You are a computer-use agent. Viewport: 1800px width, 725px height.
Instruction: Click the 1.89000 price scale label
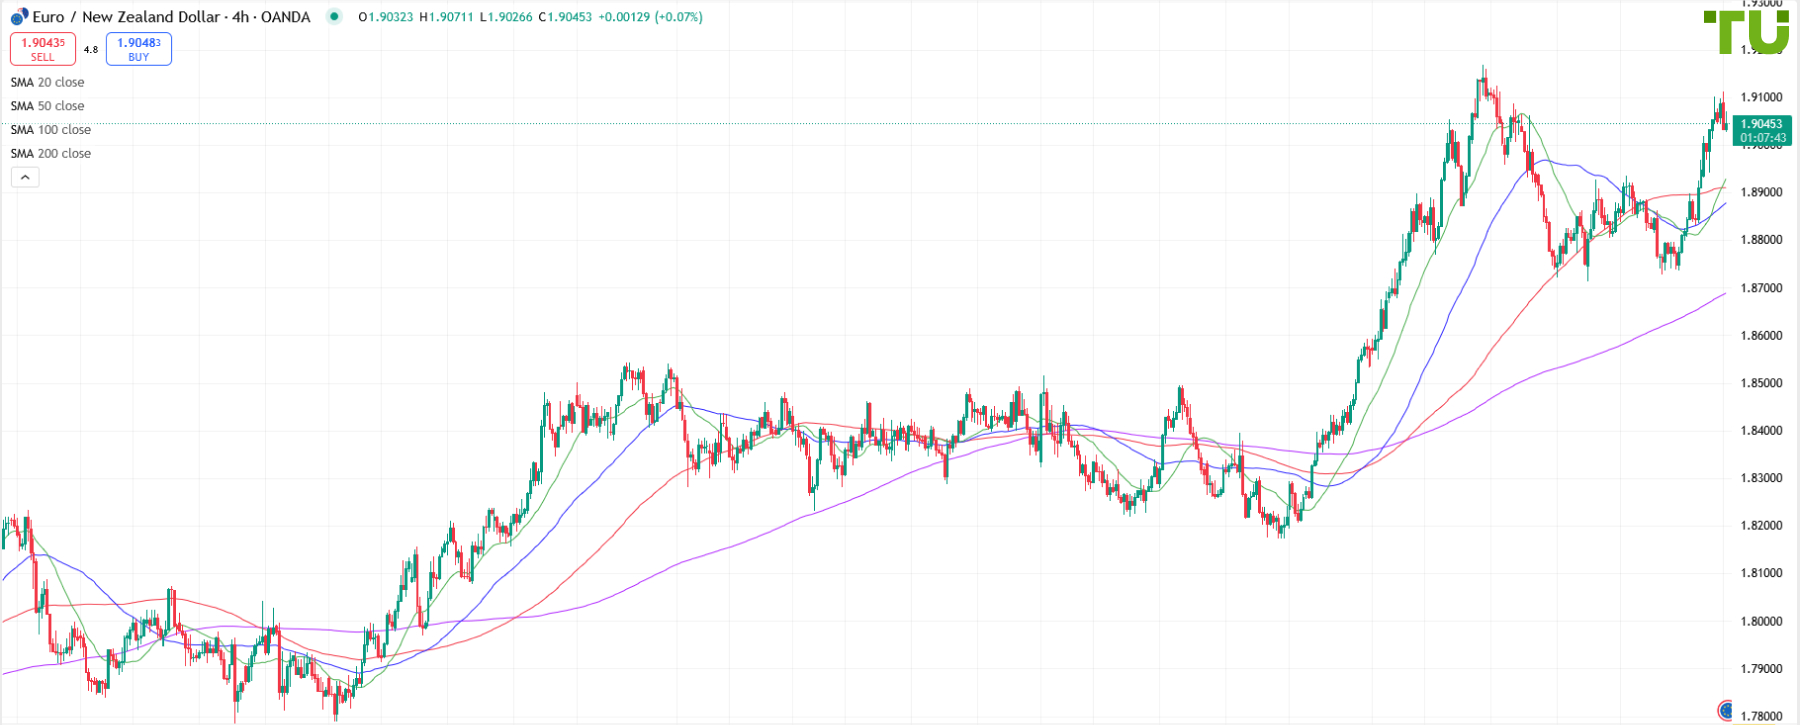click(x=1762, y=192)
